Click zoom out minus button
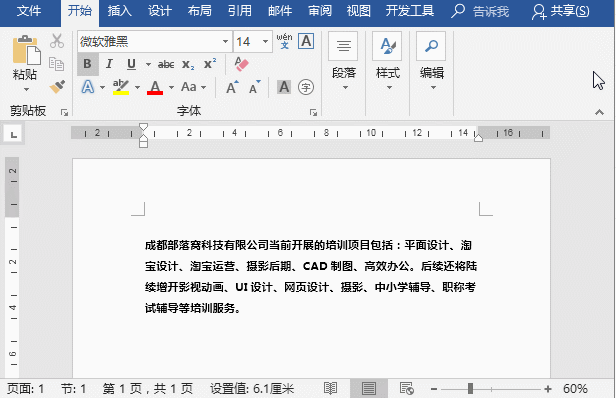Screen dimensions: 616x398 coord(434,389)
